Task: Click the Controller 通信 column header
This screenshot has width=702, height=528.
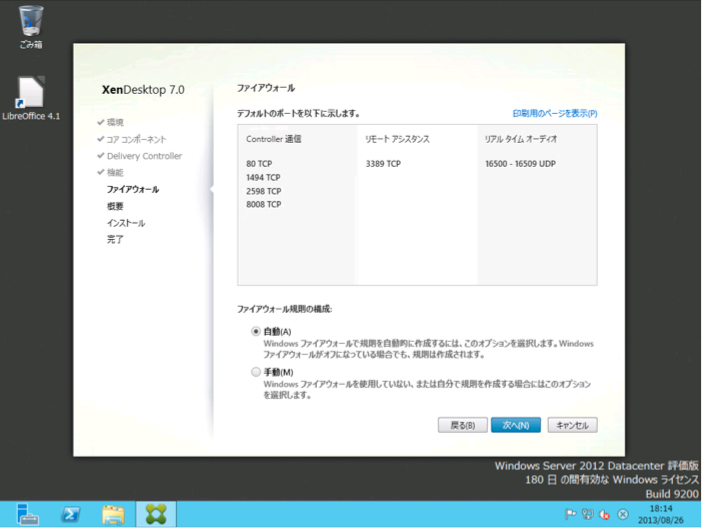Action: point(274,139)
